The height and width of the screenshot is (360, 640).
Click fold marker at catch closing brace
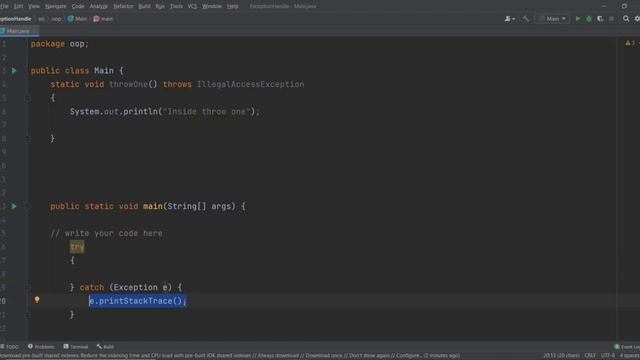[27, 314]
